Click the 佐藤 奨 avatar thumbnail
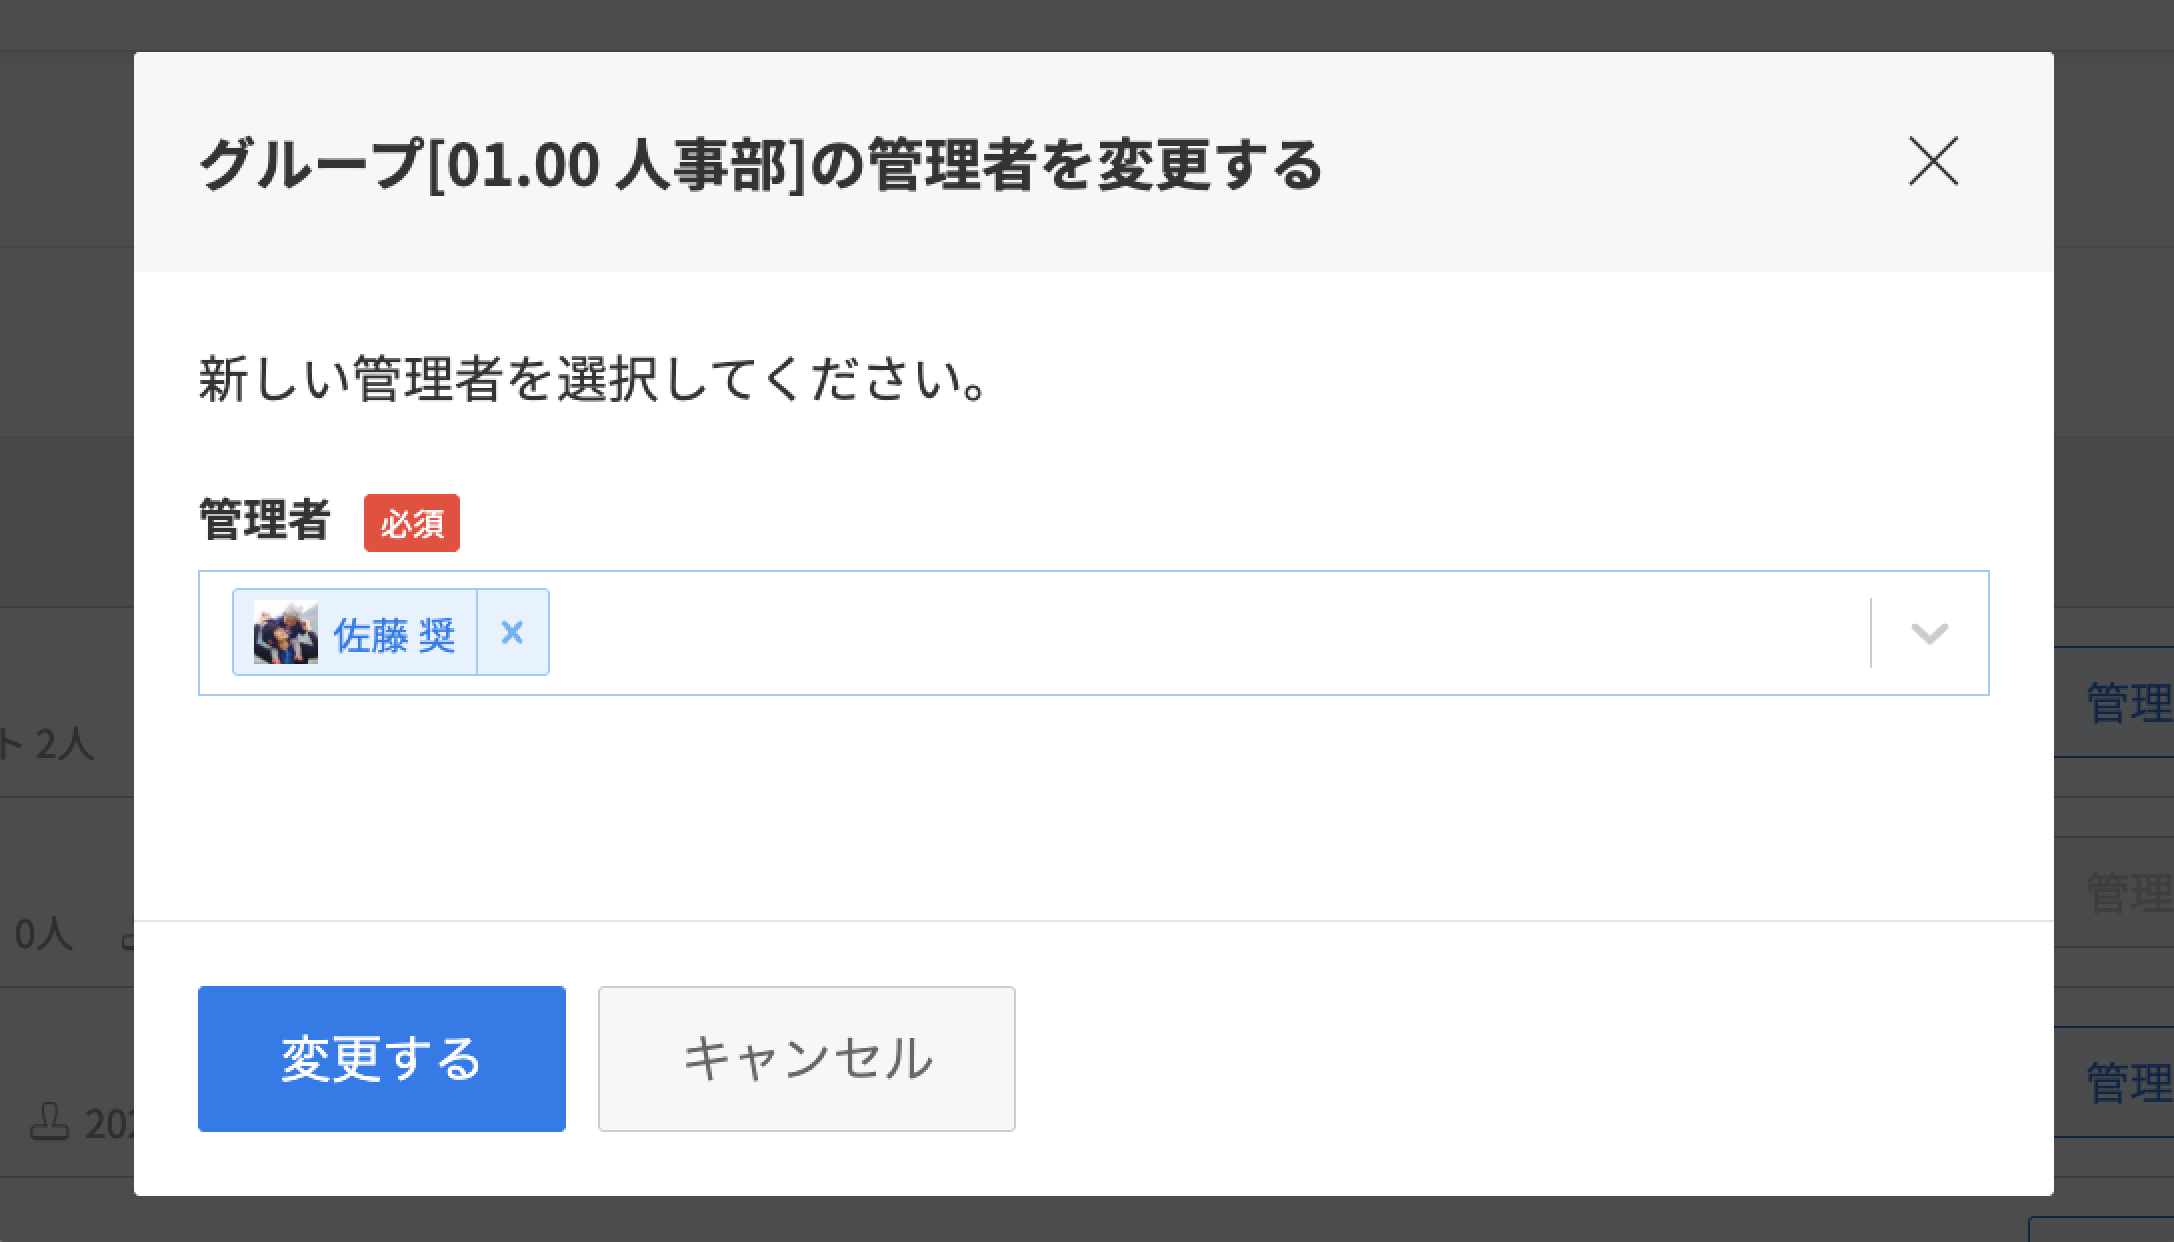 click(286, 633)
